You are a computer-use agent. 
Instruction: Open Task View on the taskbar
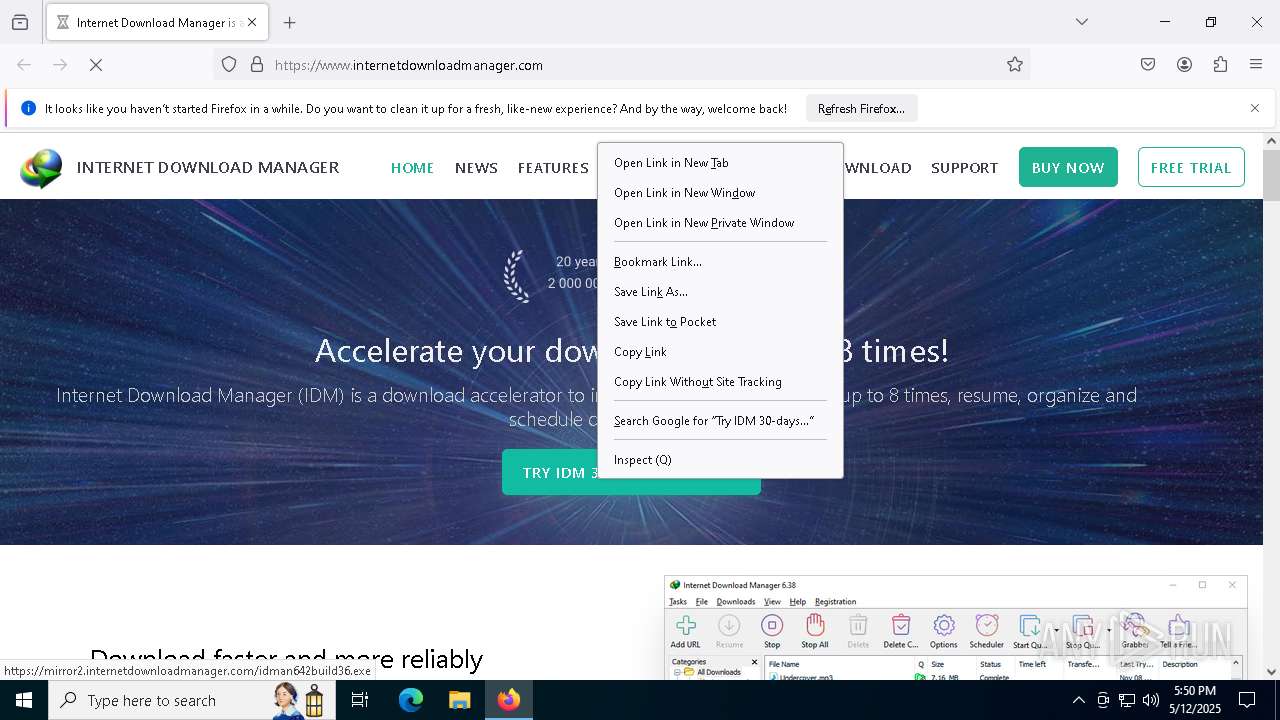click(x=360, y=700)
